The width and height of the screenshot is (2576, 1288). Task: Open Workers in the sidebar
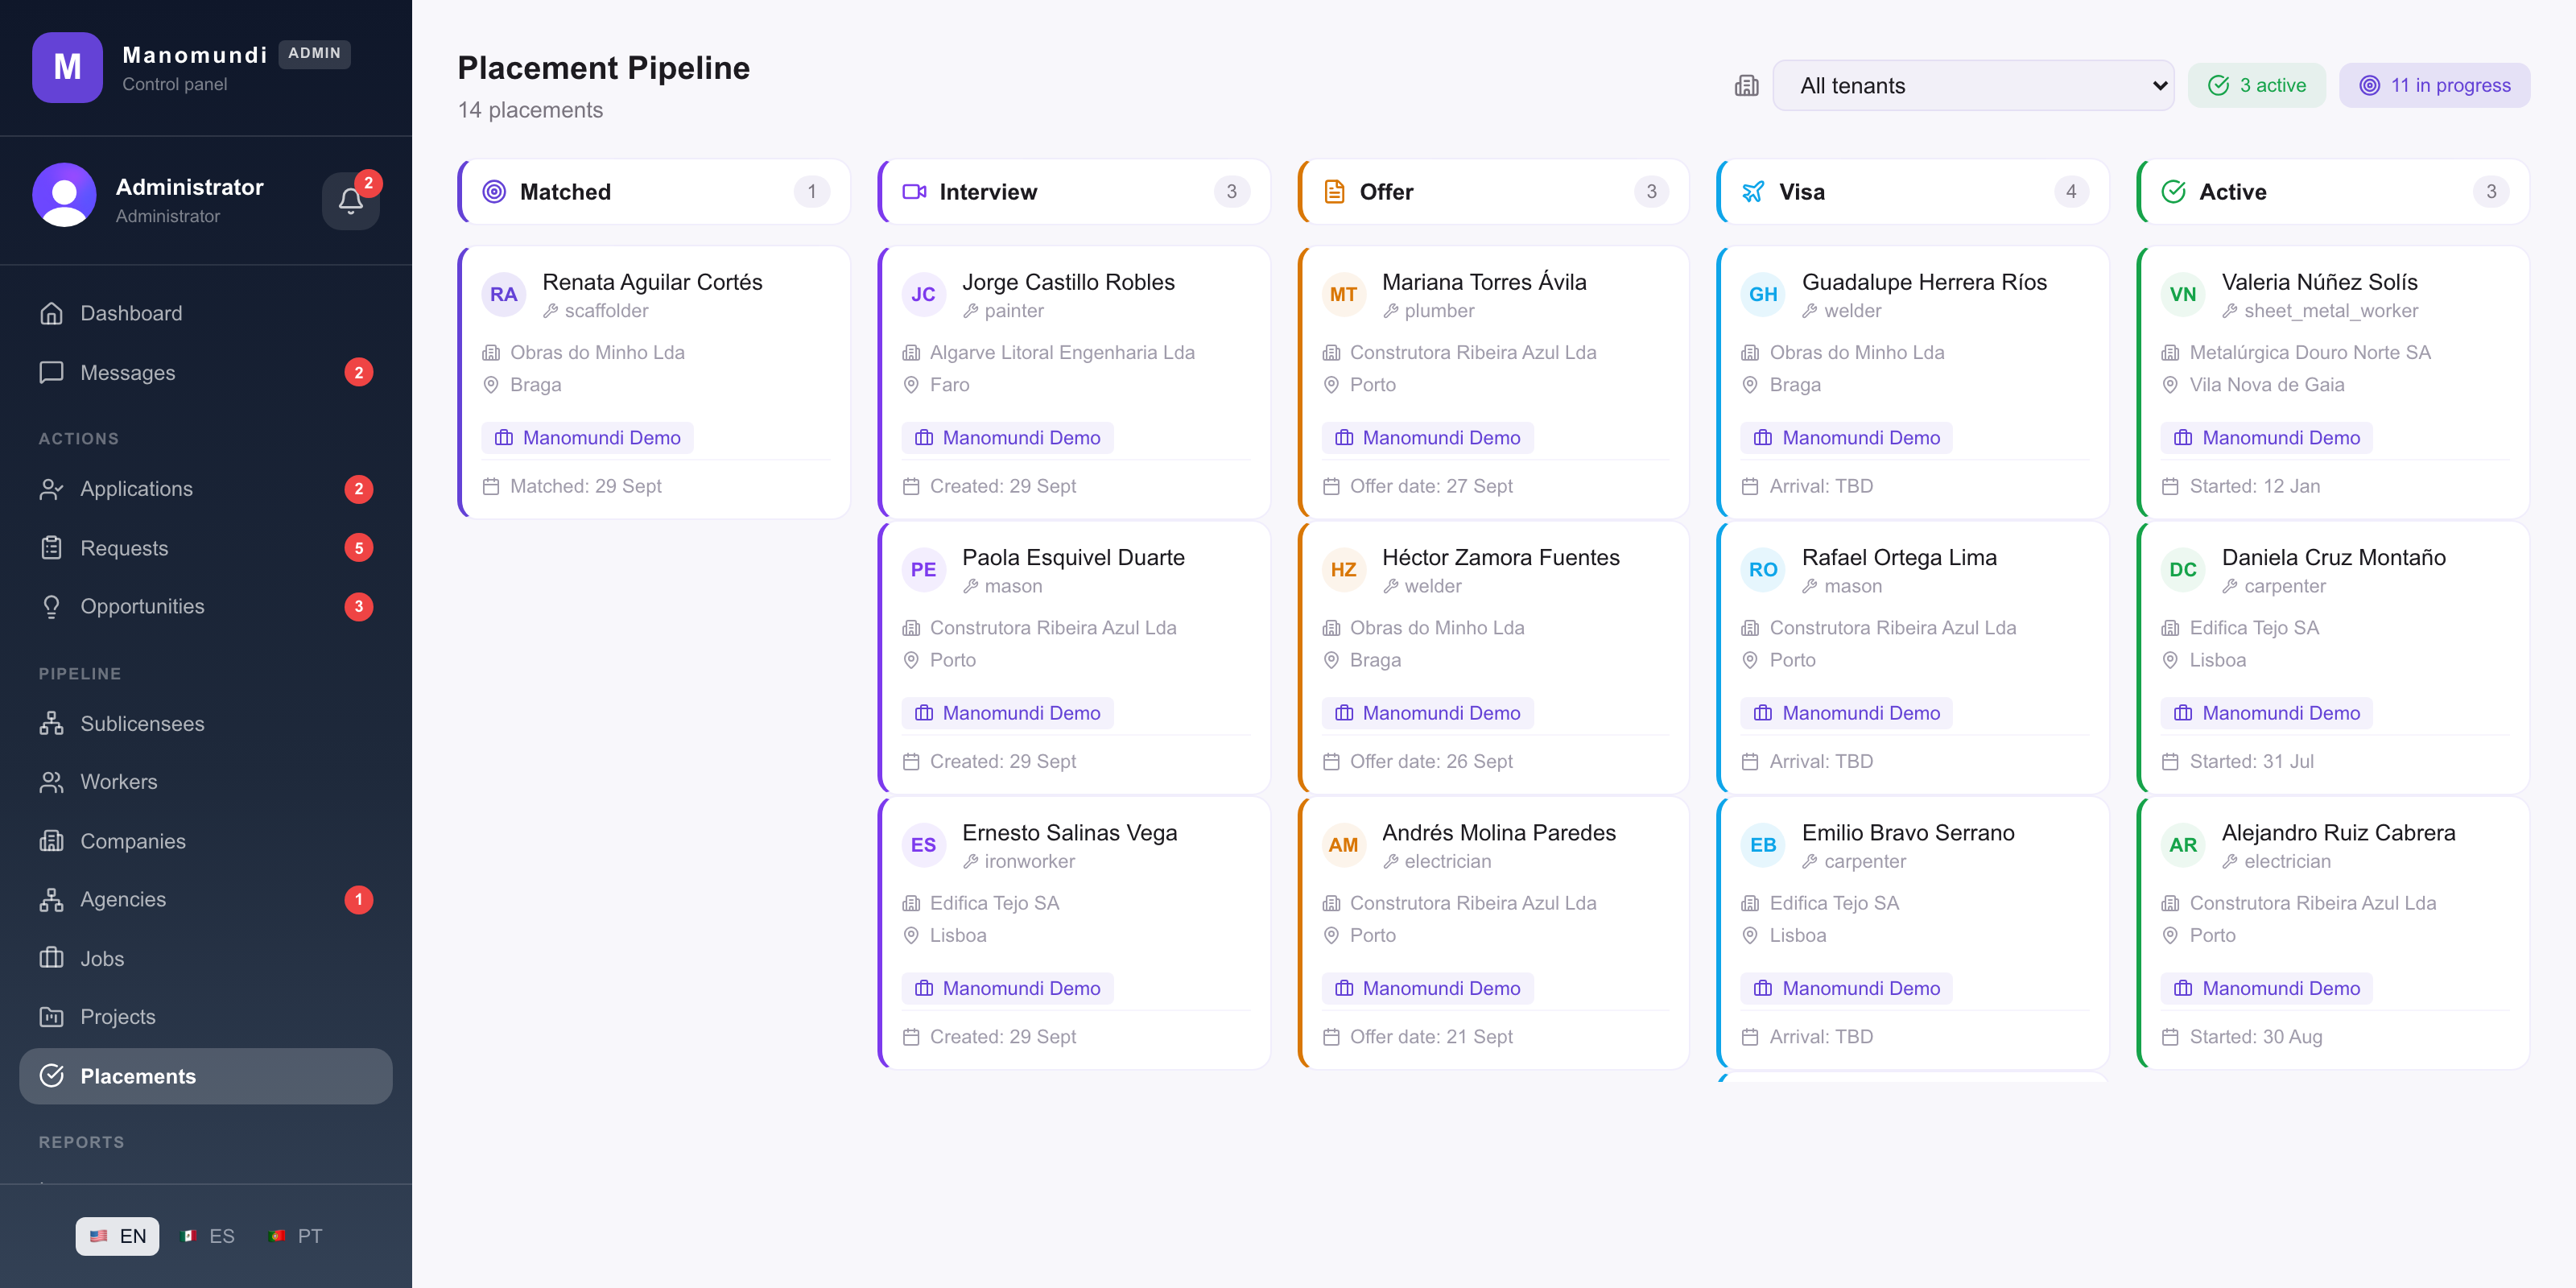point(206,782)
